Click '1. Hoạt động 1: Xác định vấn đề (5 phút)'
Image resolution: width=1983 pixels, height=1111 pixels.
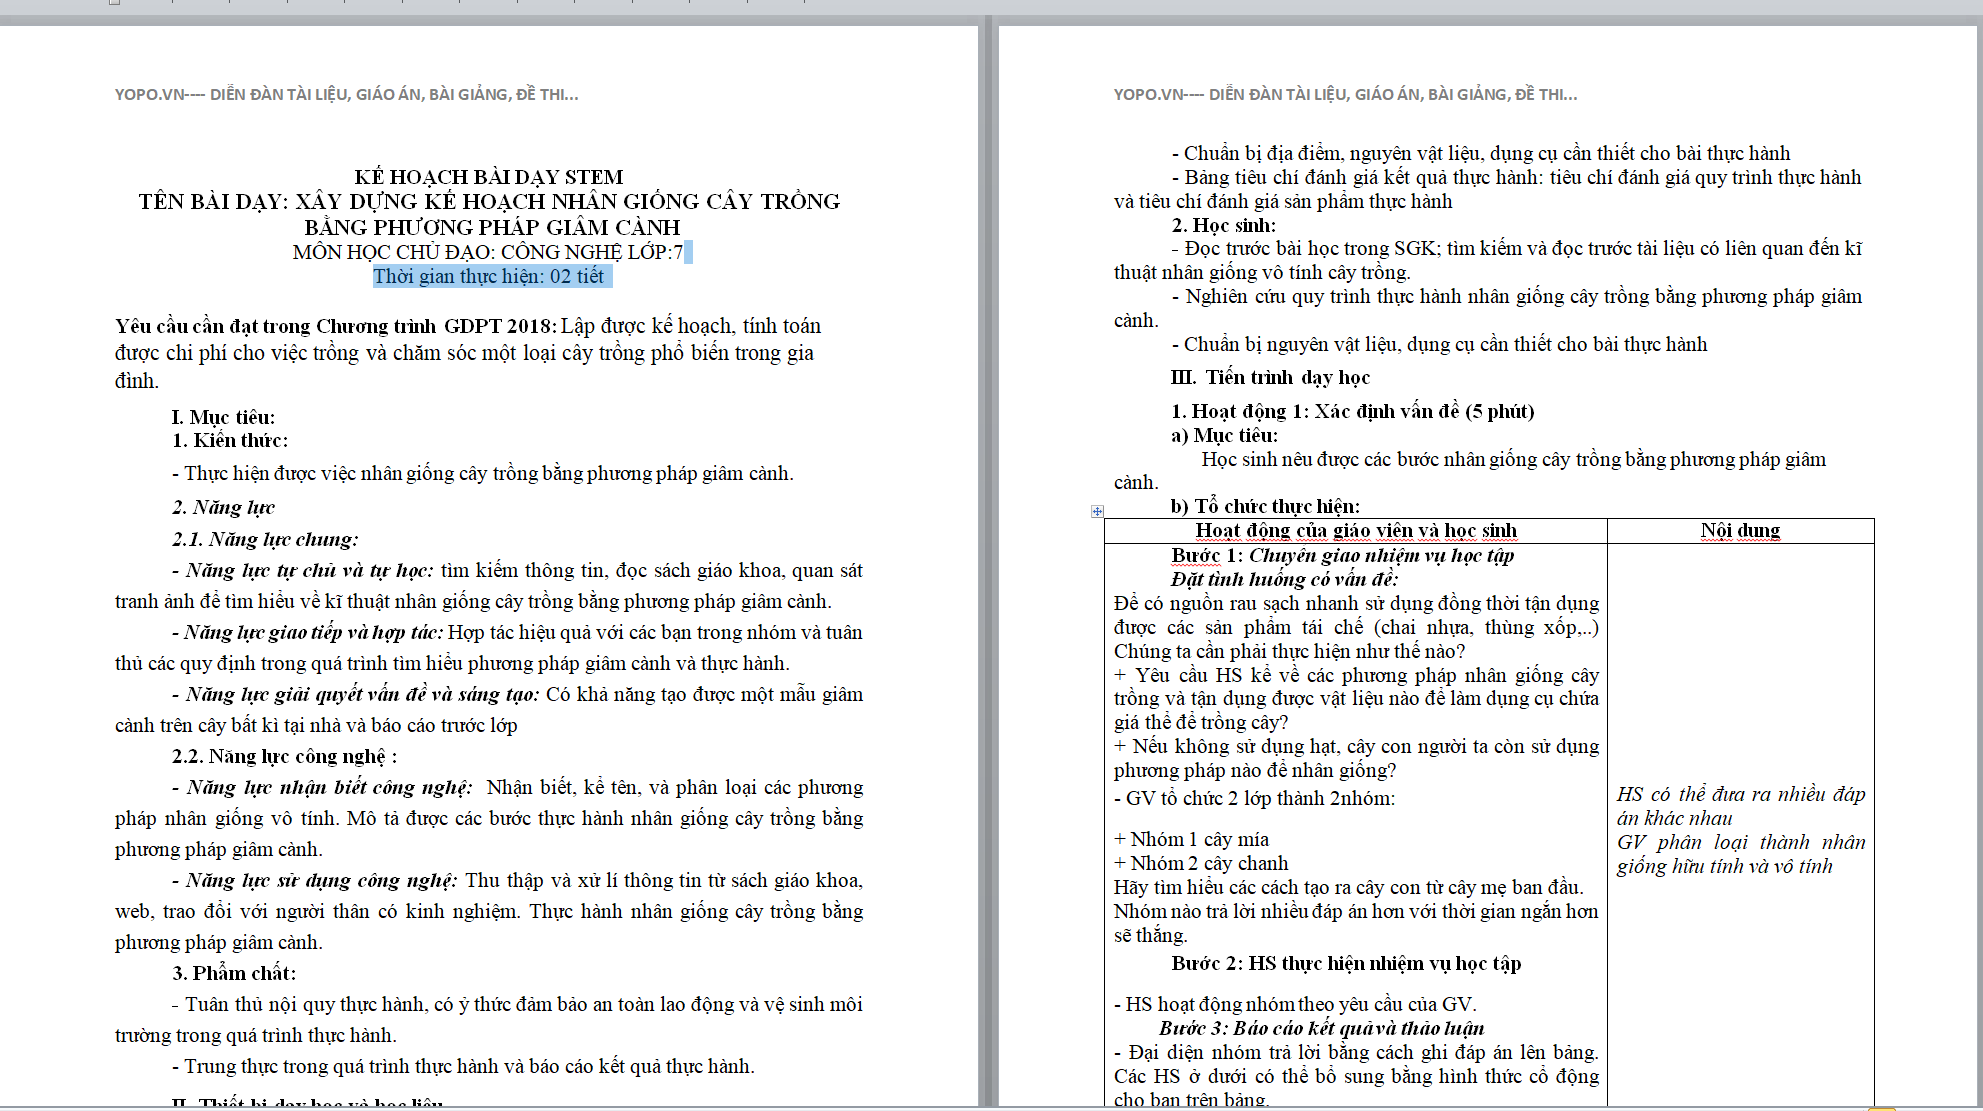1353,411
